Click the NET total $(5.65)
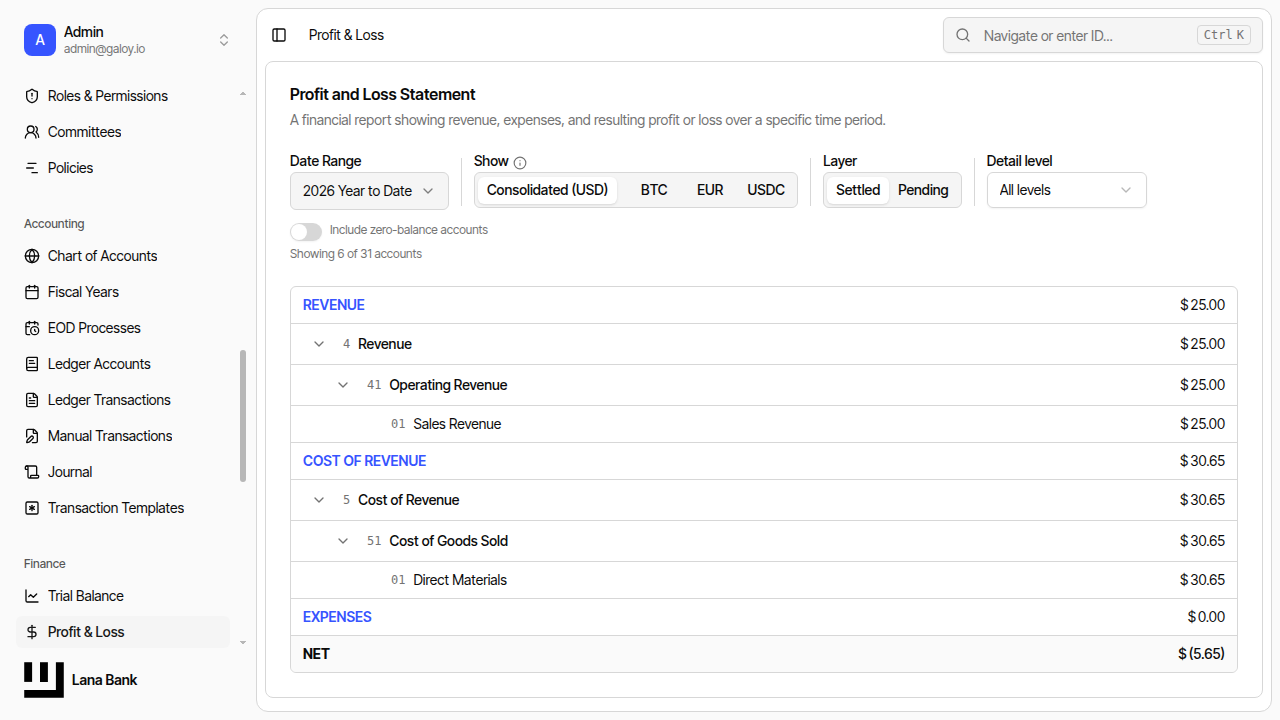1280x720 pixels. 1201,654
